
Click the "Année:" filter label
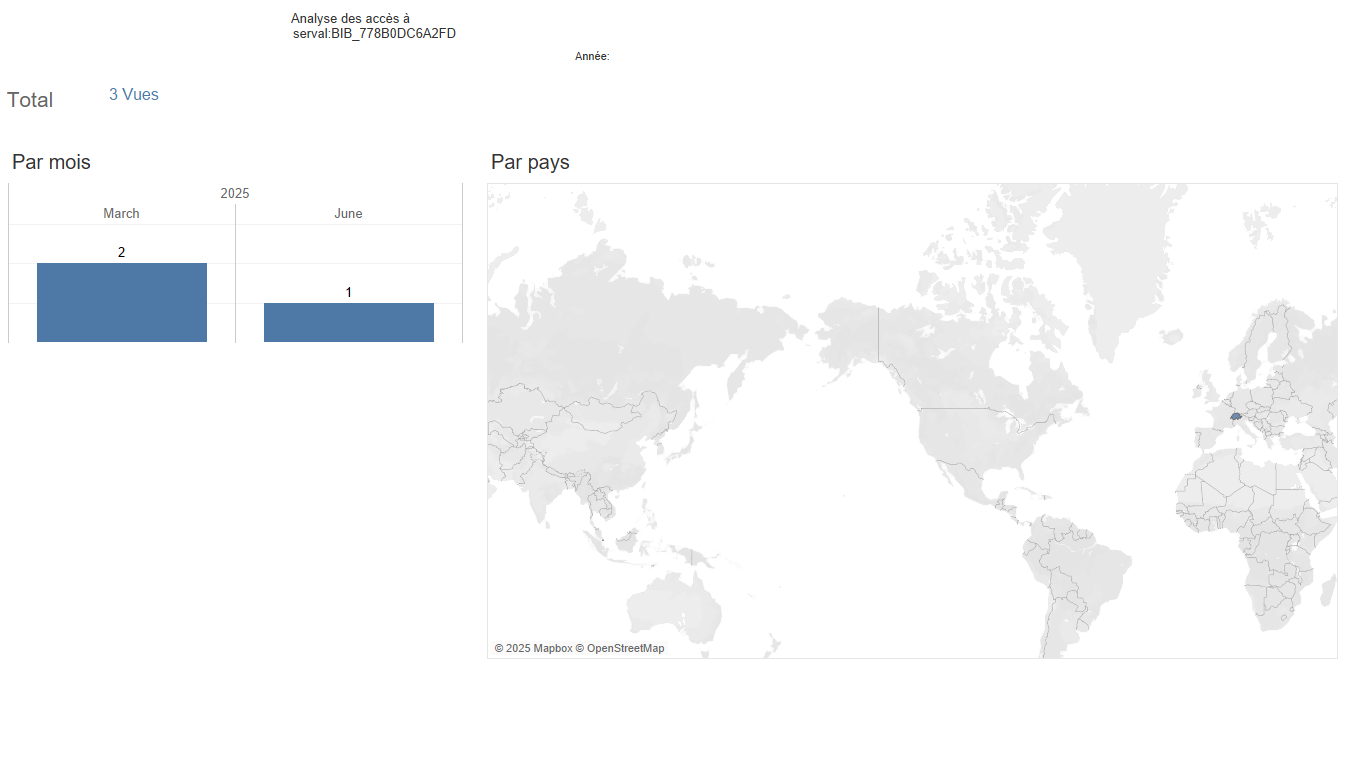pos(592,57)
